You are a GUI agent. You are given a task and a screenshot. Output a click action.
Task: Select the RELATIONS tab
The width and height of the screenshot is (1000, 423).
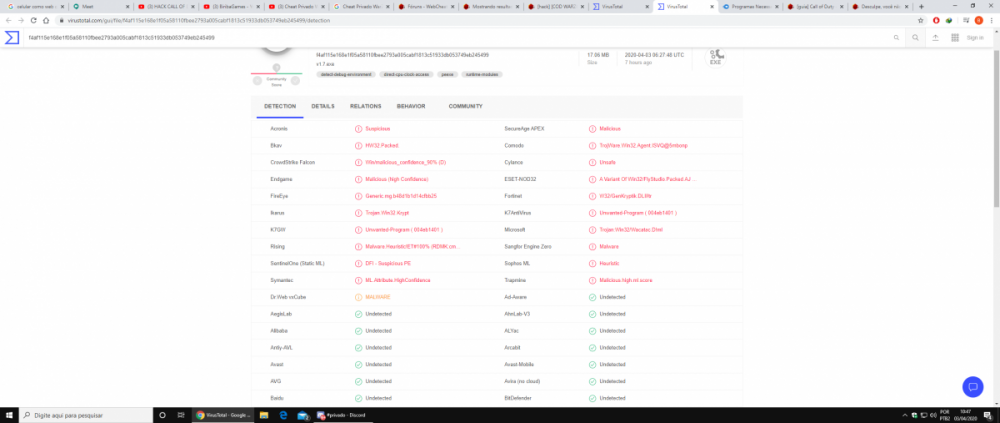pos(365,106)
